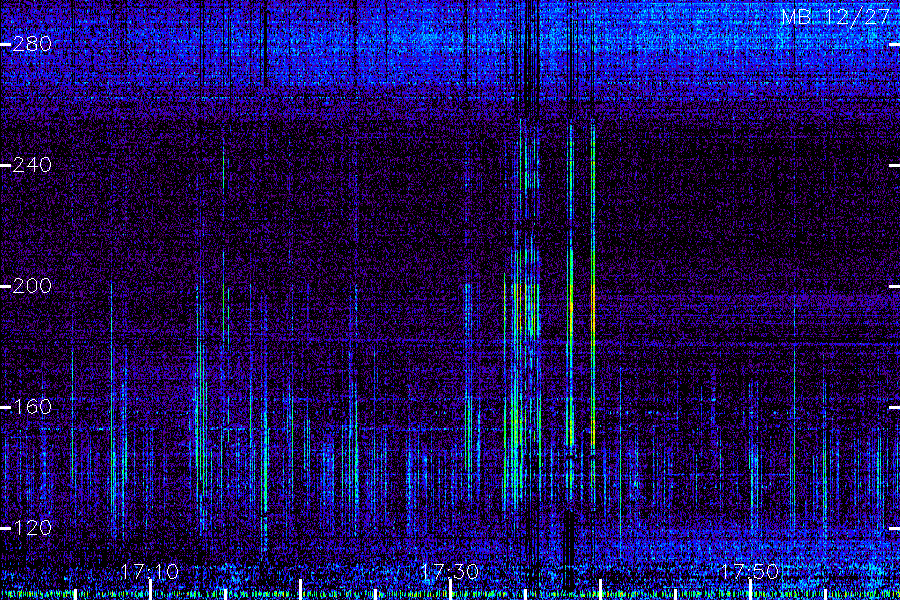Click the 280 frequency axis label
The height and width of the screenshot is (600, 900).
(x=32, y=44)
